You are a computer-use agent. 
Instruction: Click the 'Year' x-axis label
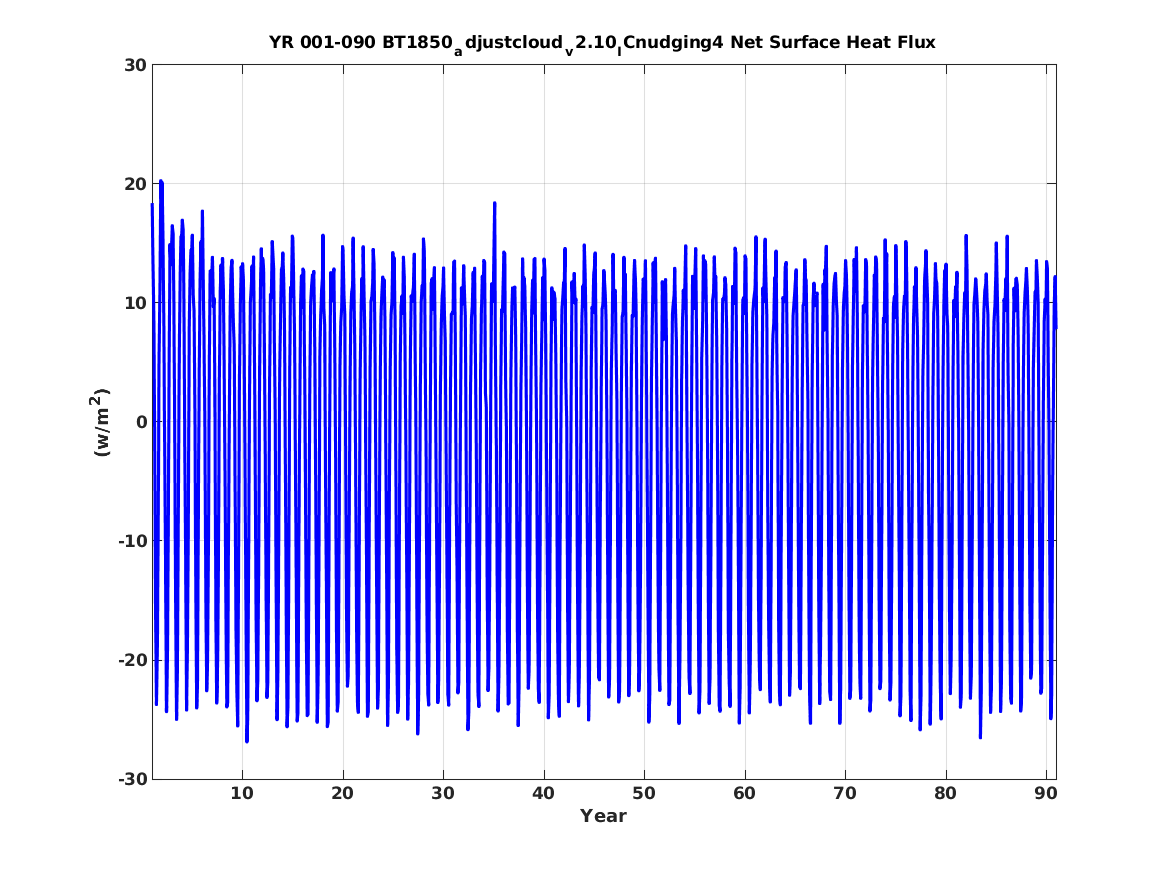(x=603, y=816)
